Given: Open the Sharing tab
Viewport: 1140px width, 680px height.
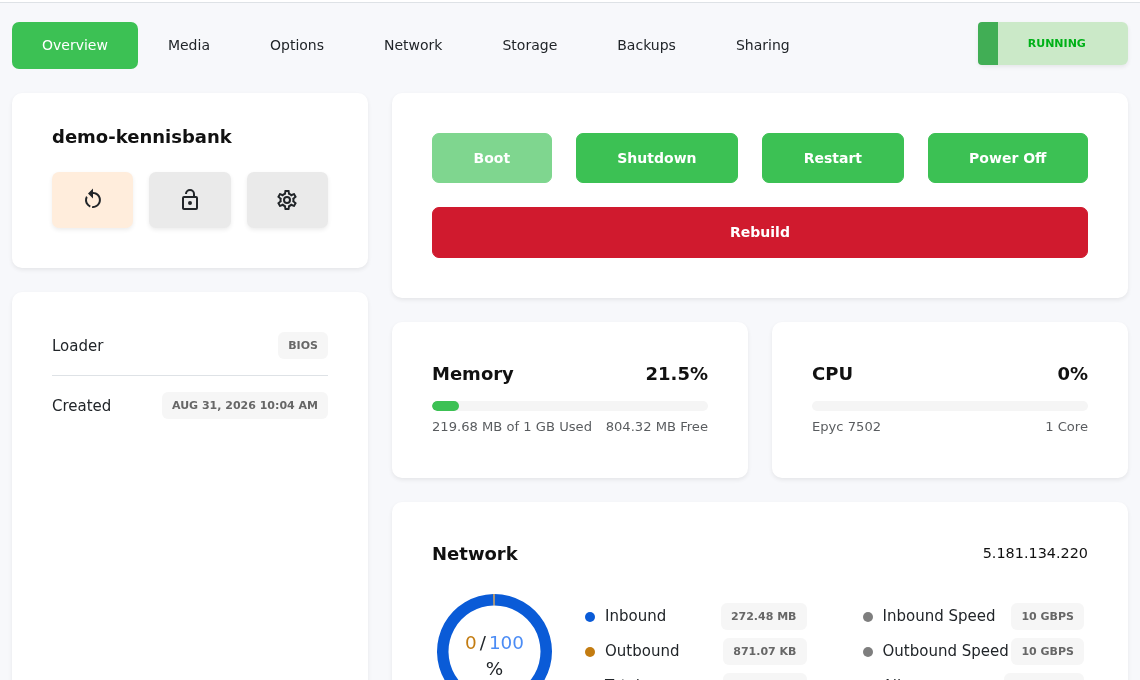Looking at the screenshot, I should [x=762, y=45].
